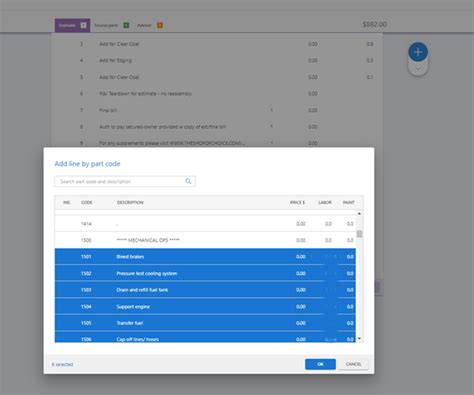Click the scroll down arrow in list
Image resolution: width=474 pixels, height=395 pixels.
(x=359, y=339)
